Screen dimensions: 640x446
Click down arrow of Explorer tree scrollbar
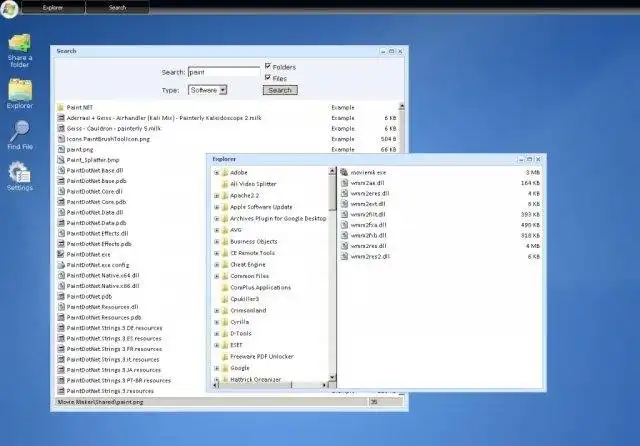click(332, 377)
